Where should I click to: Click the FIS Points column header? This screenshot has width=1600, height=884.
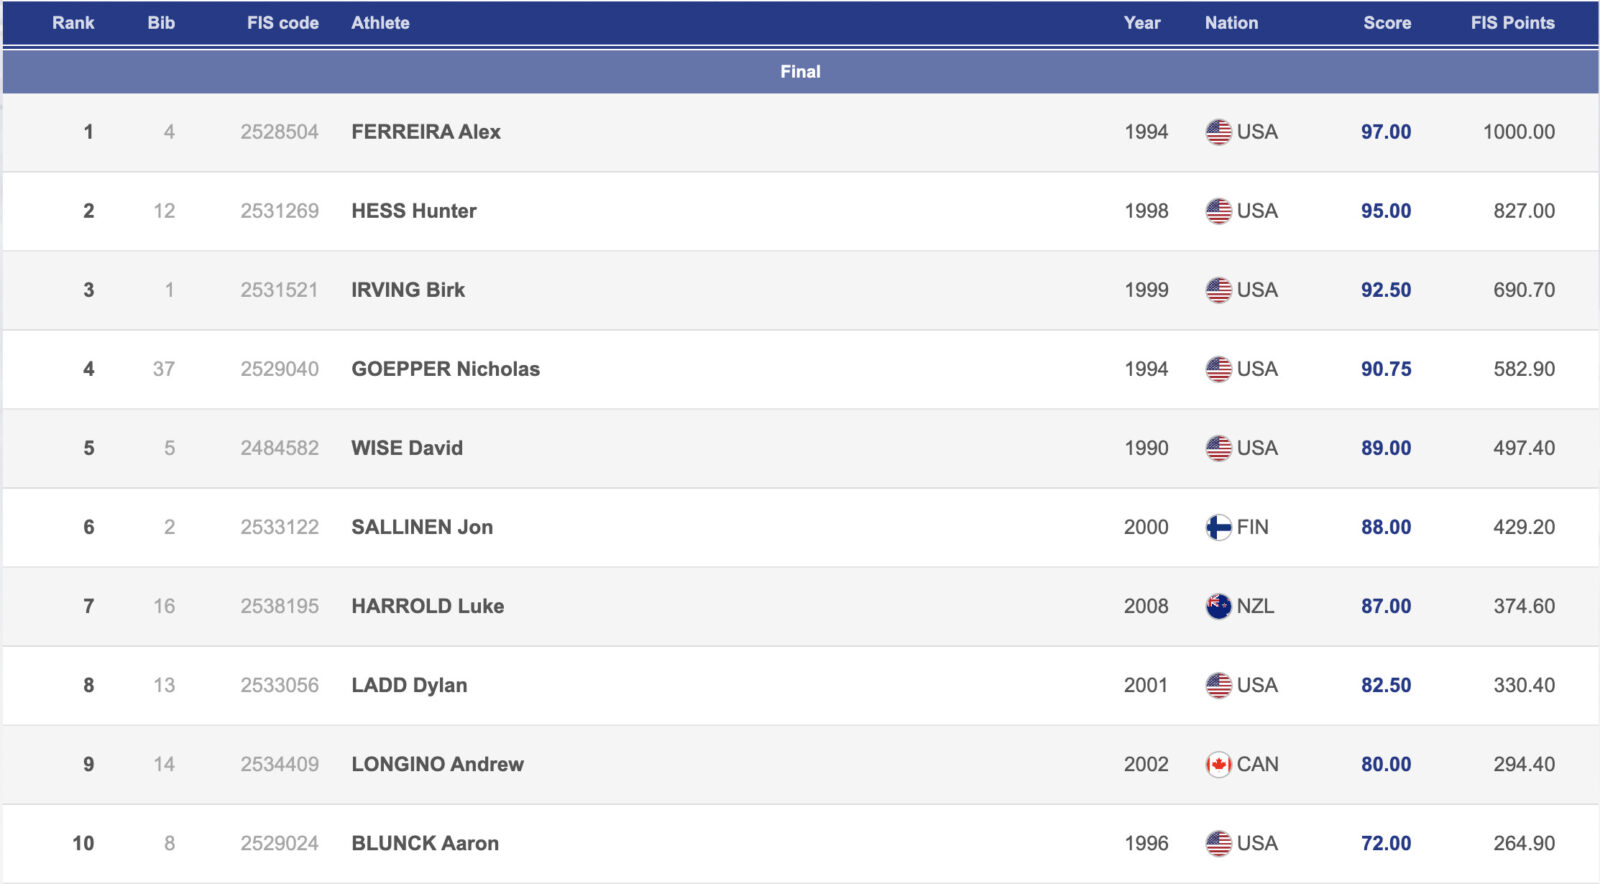(1512, 23)
